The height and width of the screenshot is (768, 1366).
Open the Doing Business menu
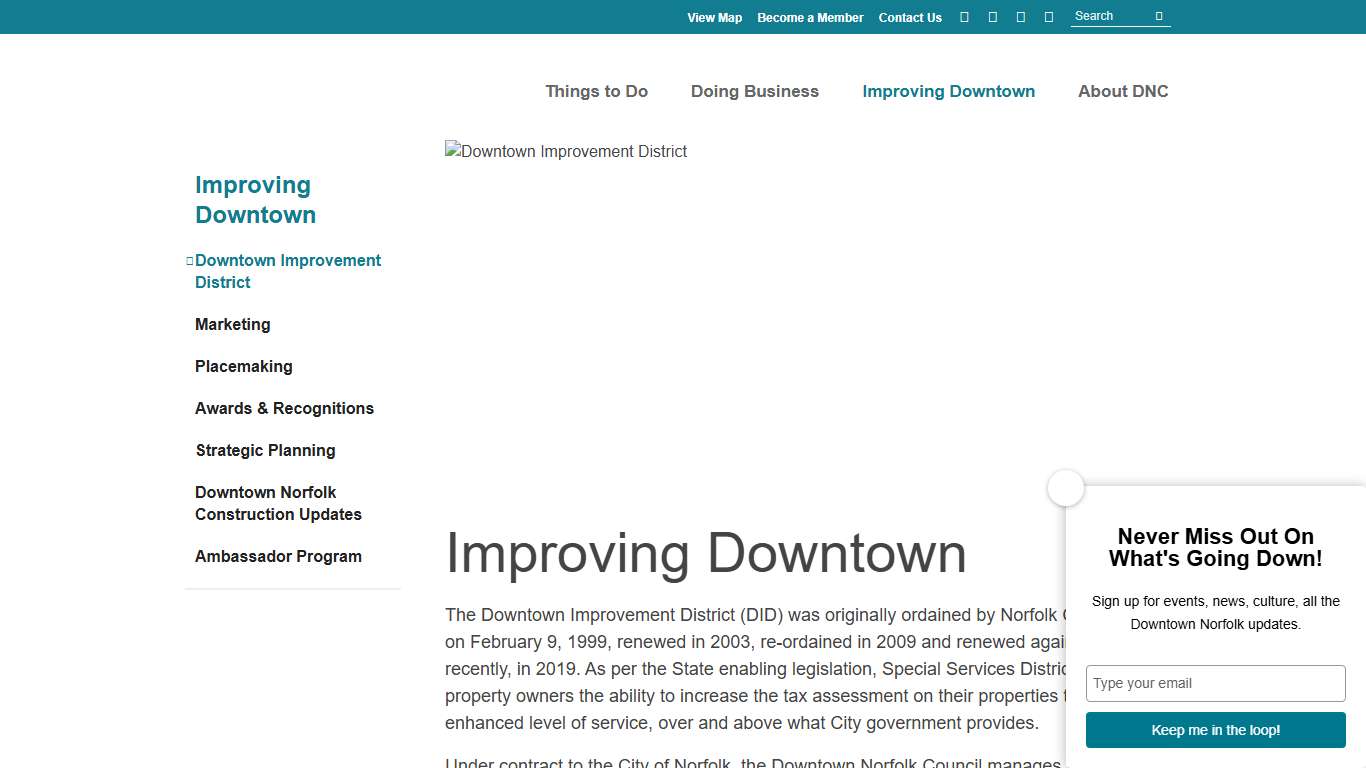[x=754, y=91]
